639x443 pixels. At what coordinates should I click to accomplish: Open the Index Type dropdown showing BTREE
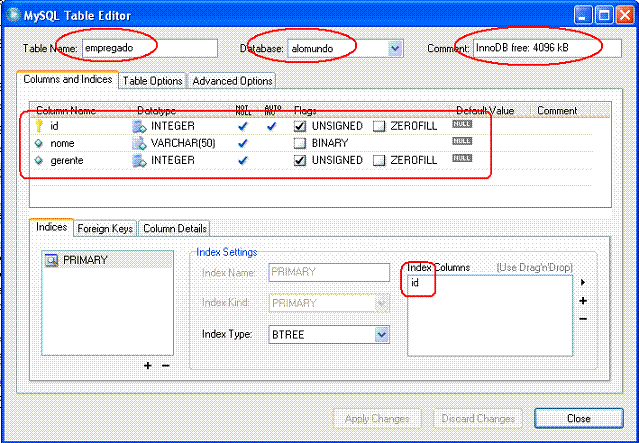pyautogui.click(x=381, y=335)
